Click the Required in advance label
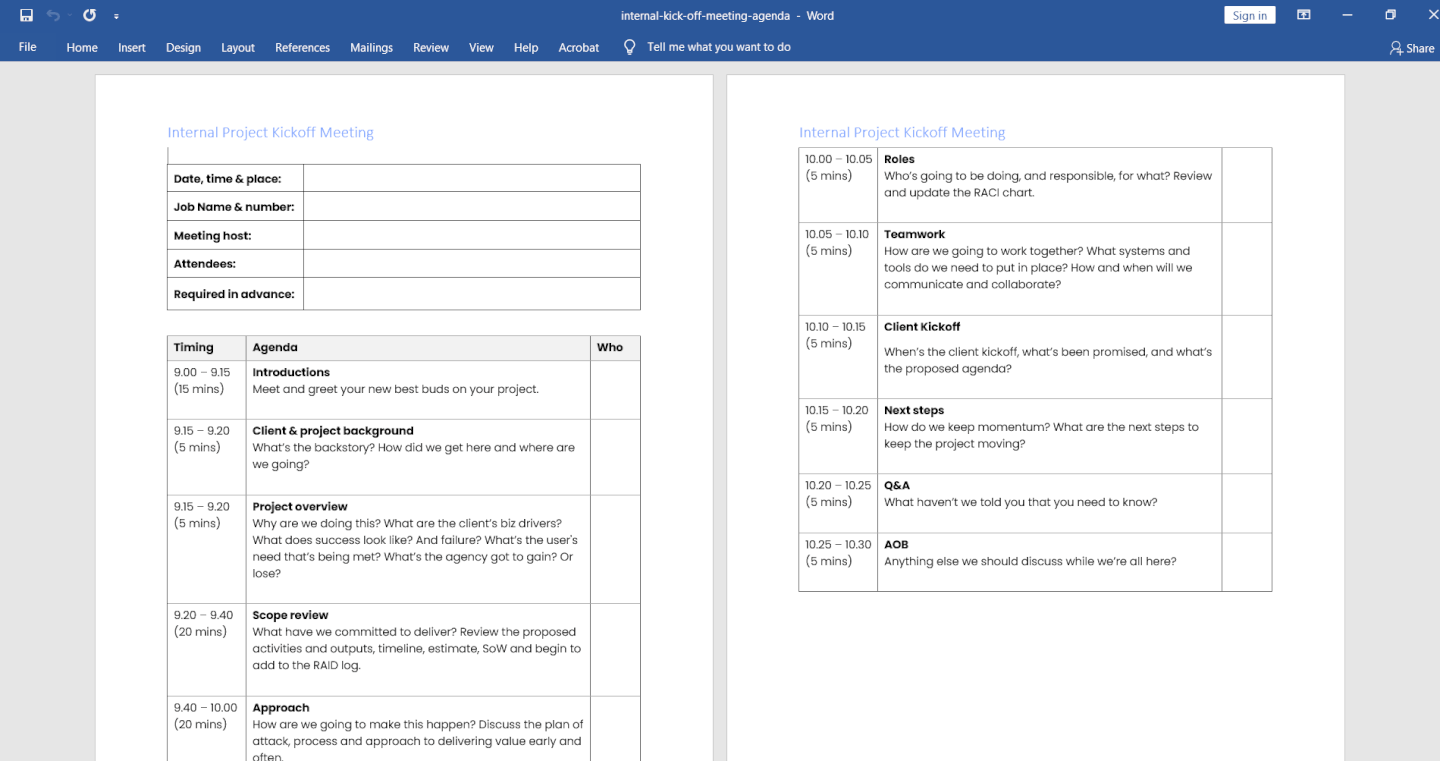This screenshot has height=761, width=1440. click(234, 294)
